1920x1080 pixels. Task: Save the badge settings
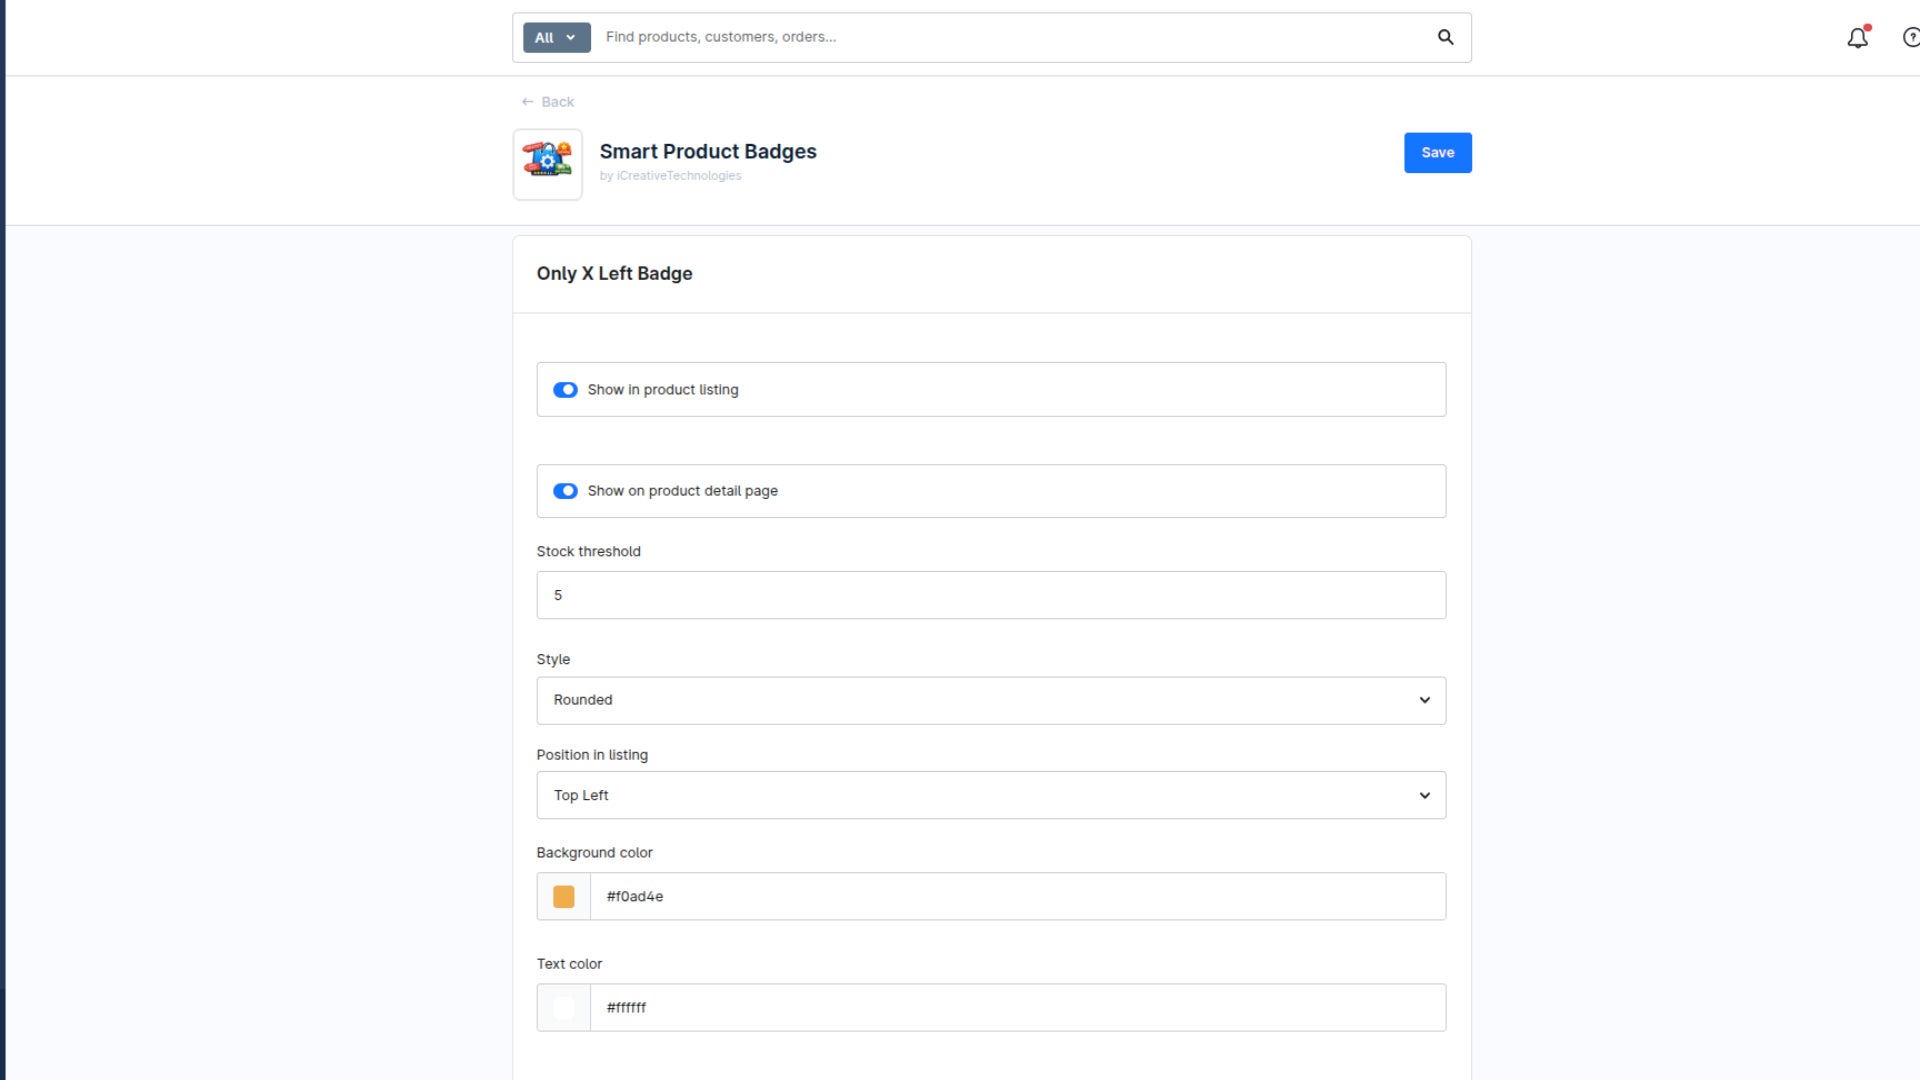(x=1437, y=153)
